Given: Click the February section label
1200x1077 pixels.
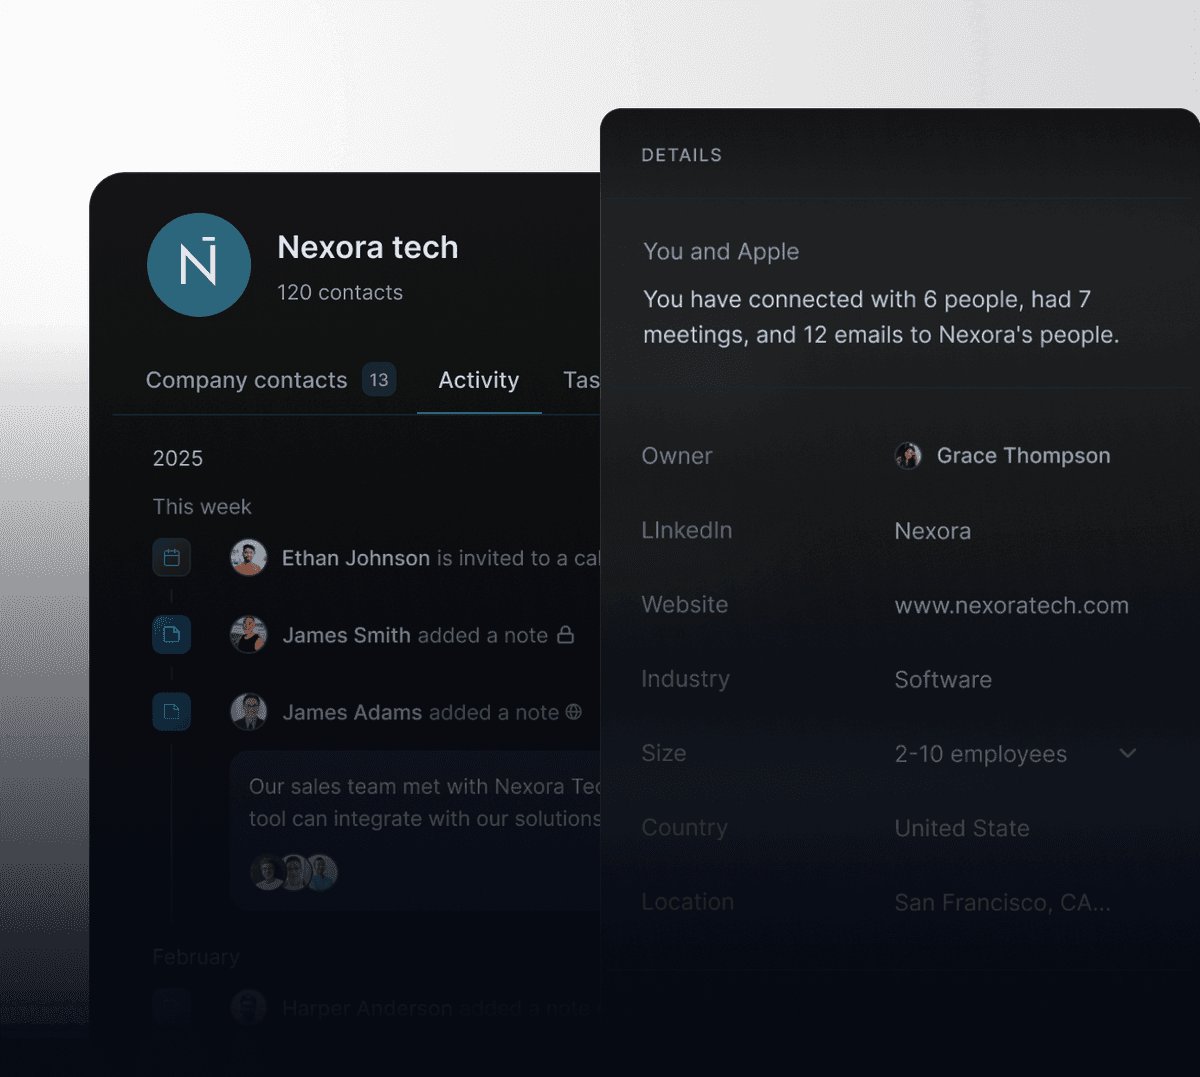Looking at the screenshot, I should point(196,957).
